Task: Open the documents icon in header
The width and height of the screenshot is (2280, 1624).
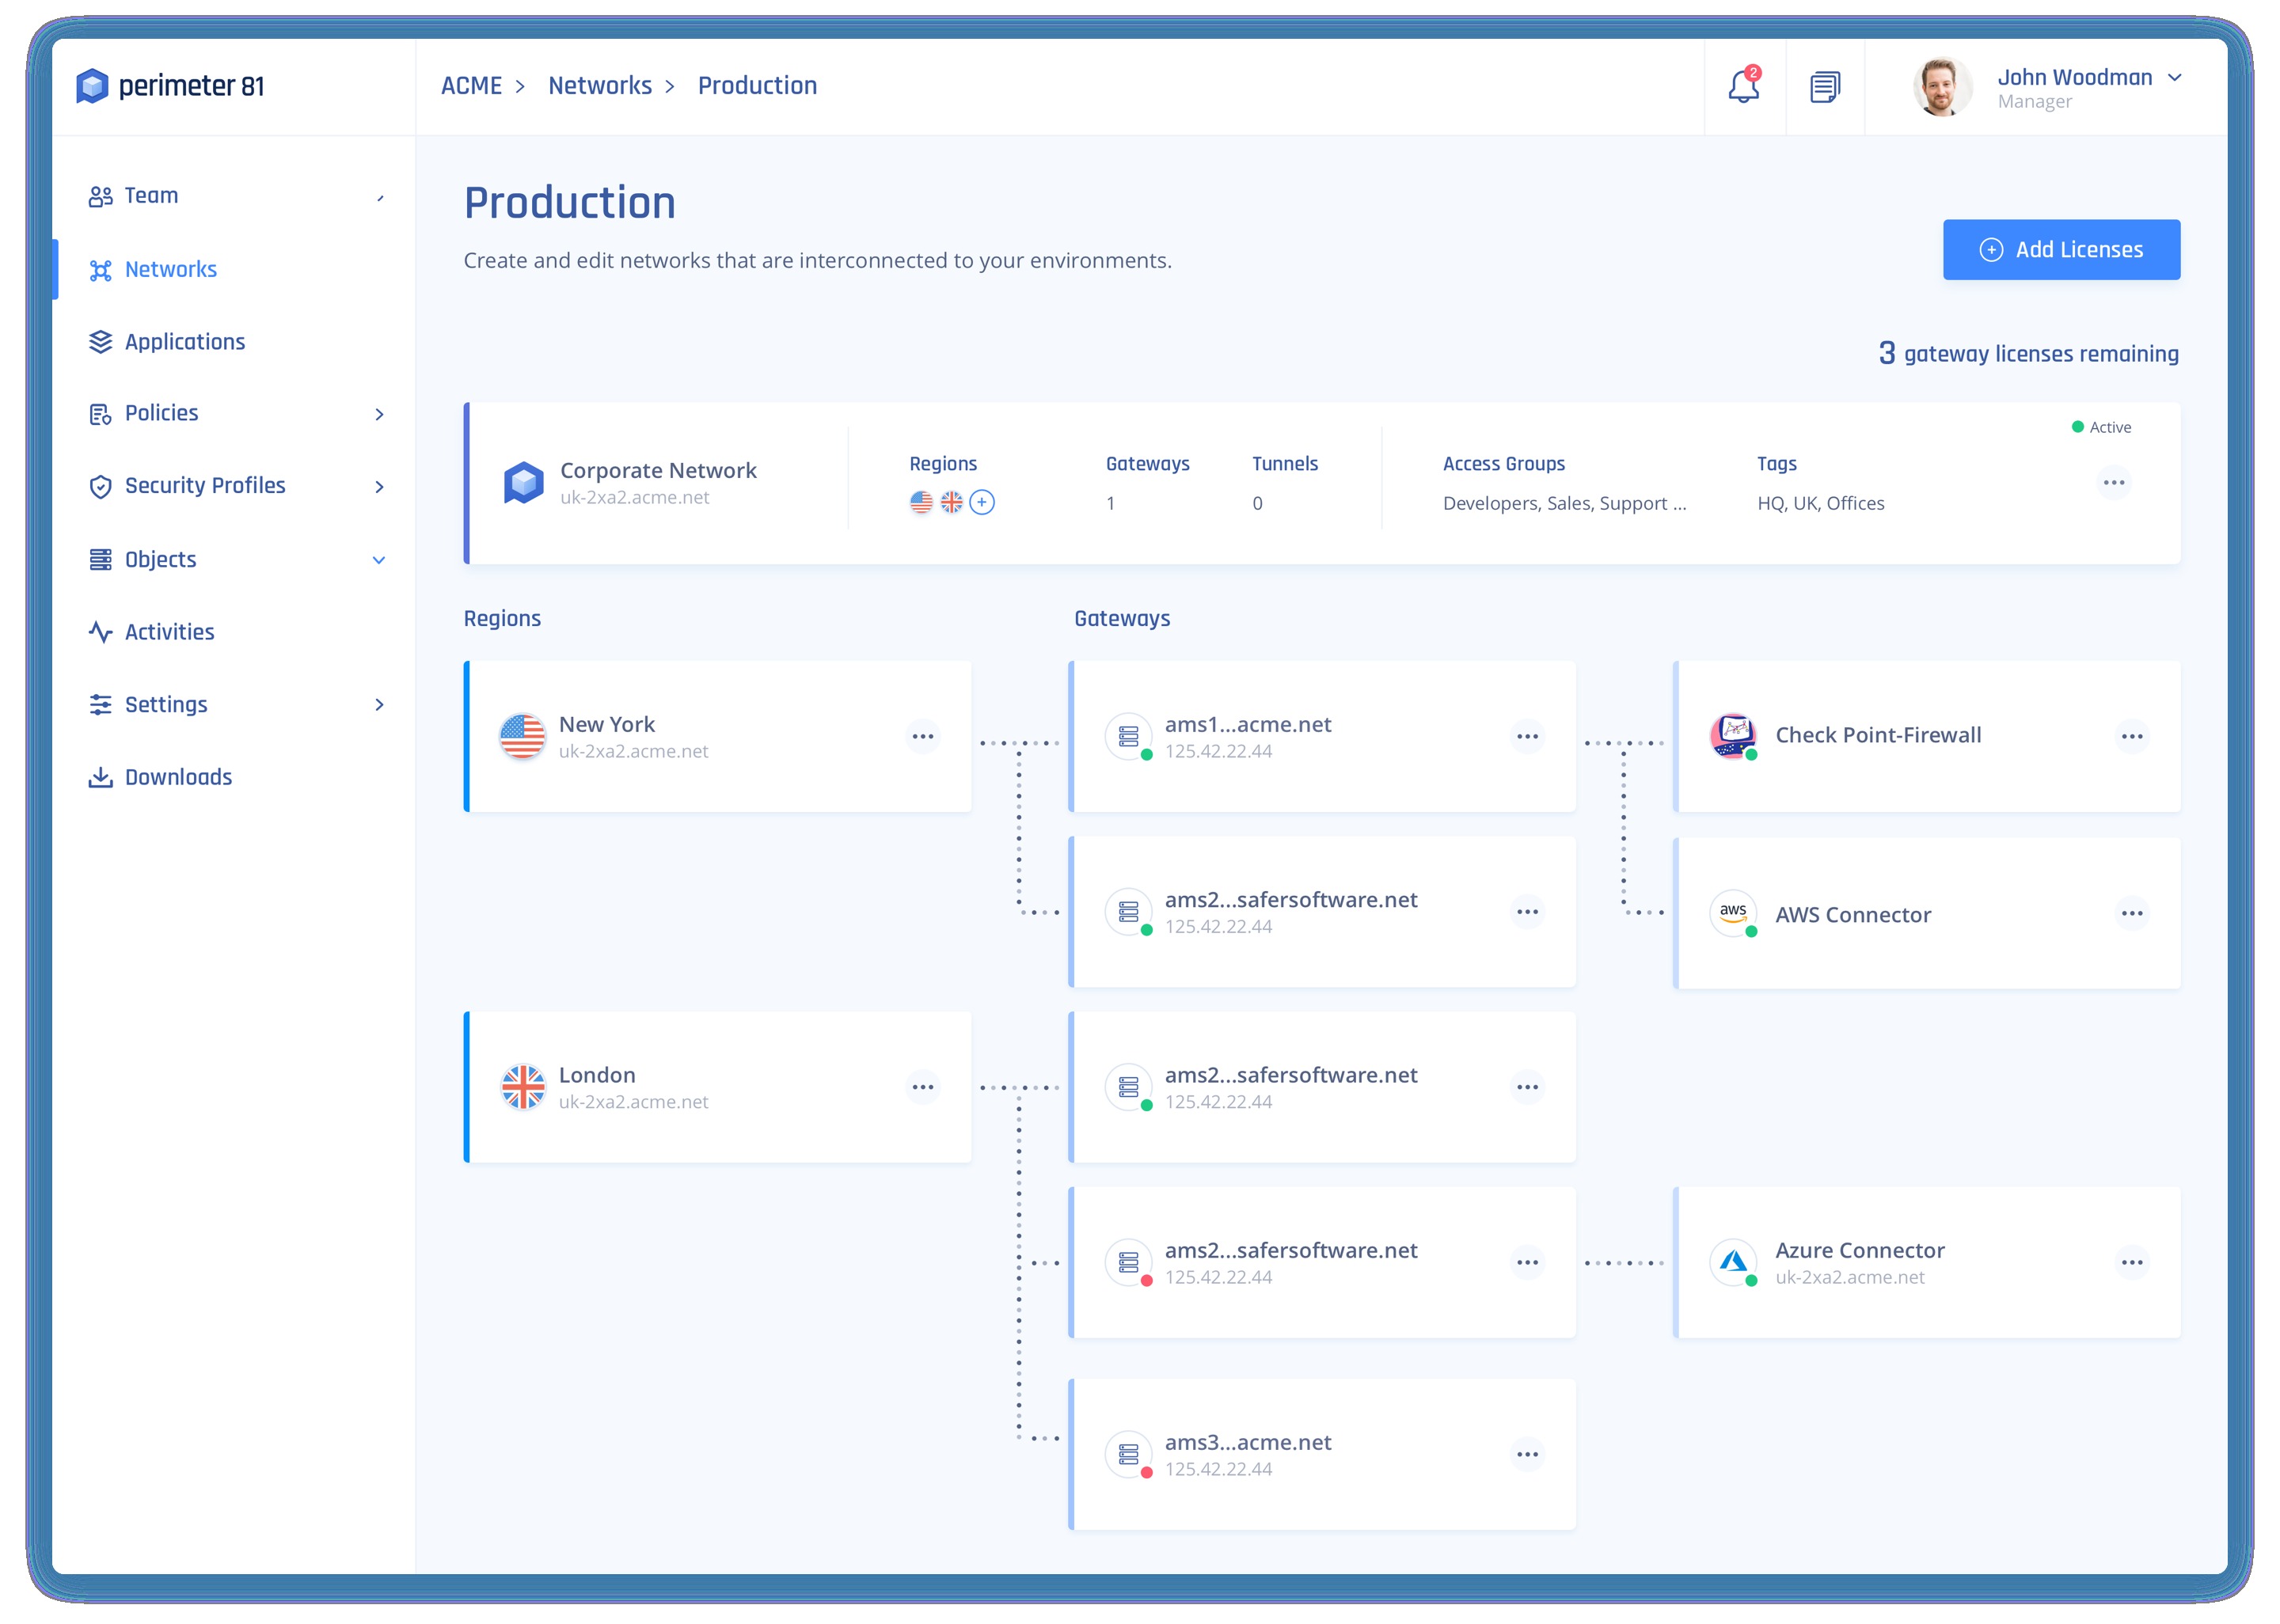Action: click(1825, 87)
